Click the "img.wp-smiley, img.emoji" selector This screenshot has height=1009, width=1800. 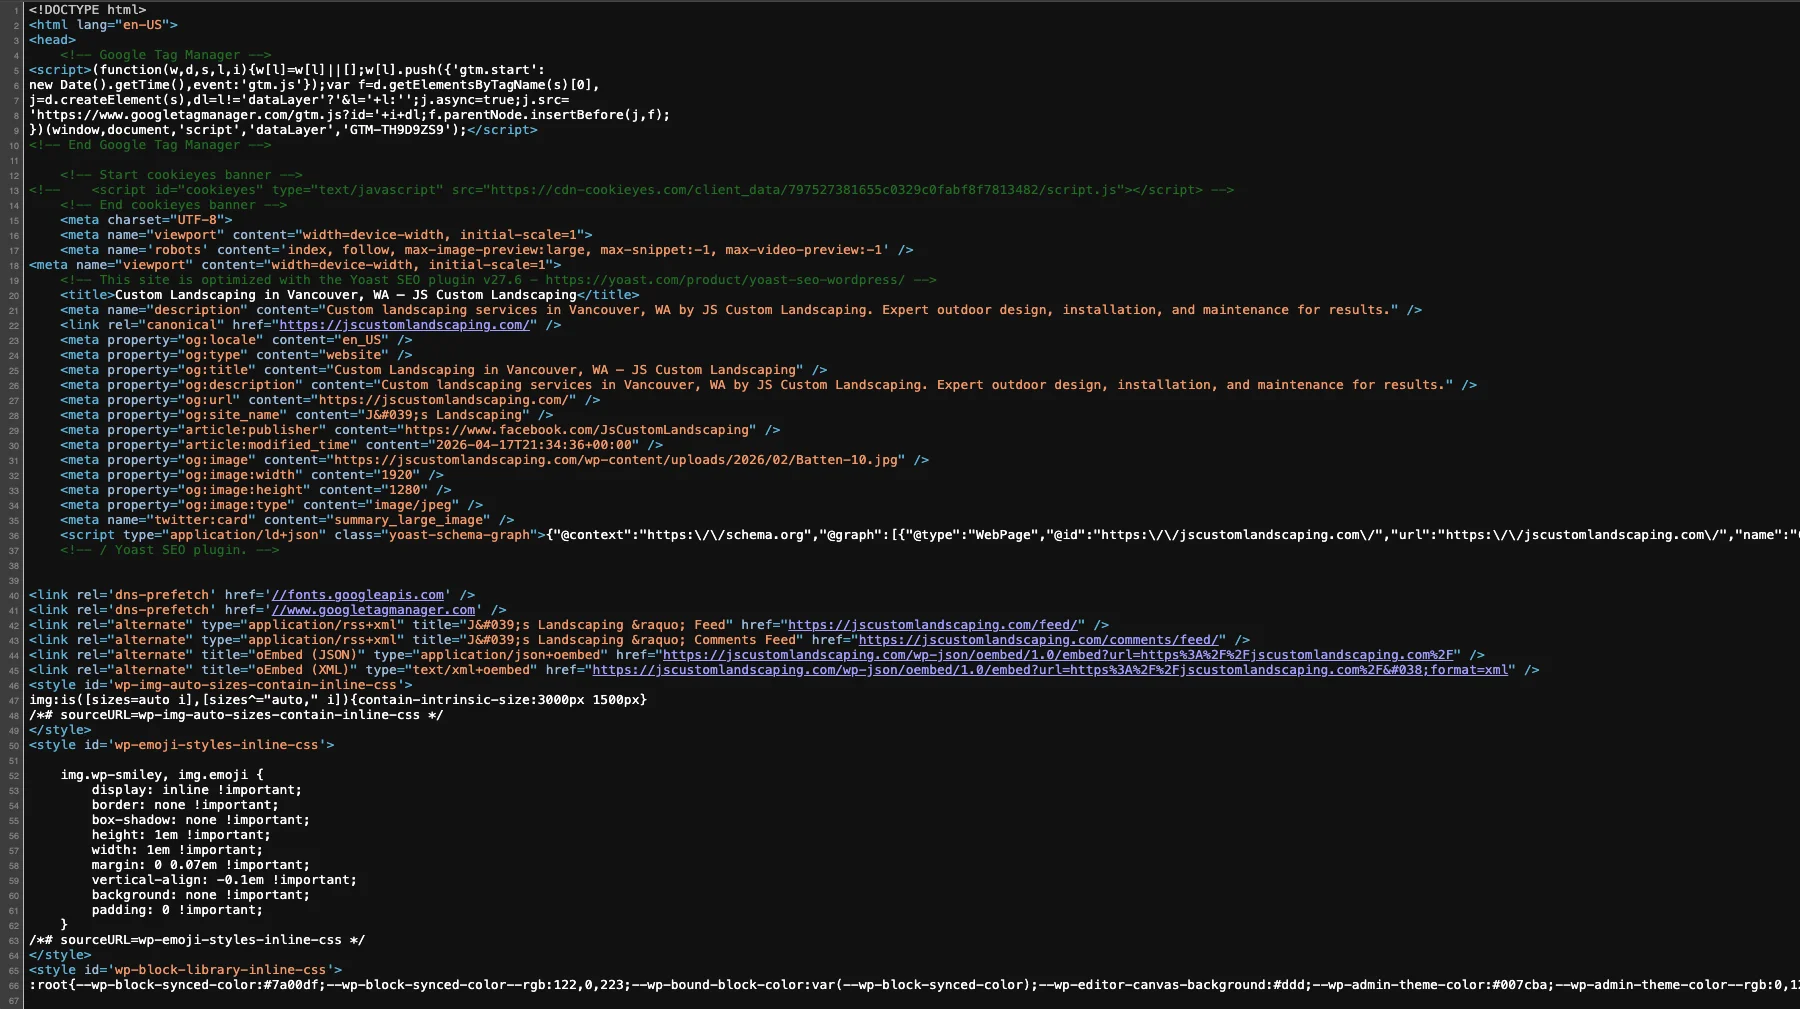click(162, 775)
